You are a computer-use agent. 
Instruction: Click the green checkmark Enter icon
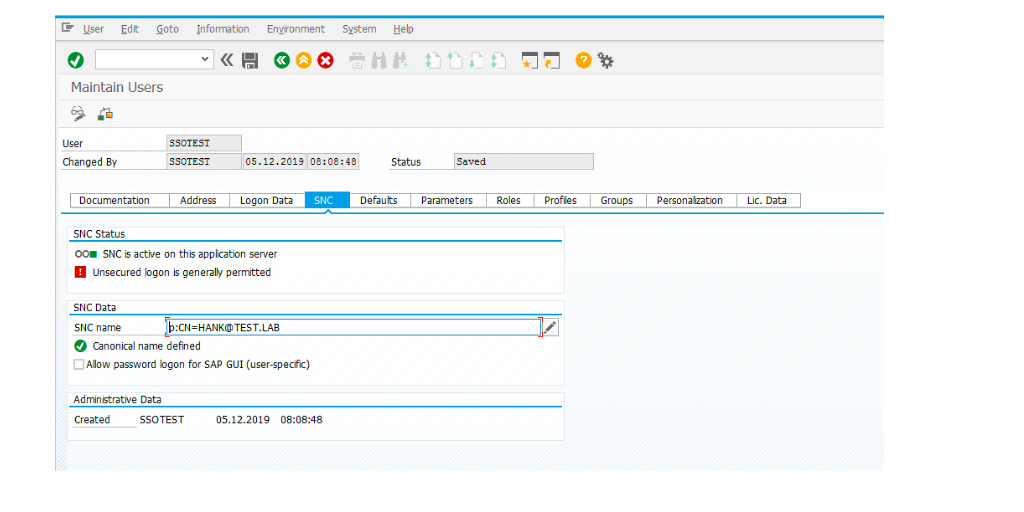[76, 61]
